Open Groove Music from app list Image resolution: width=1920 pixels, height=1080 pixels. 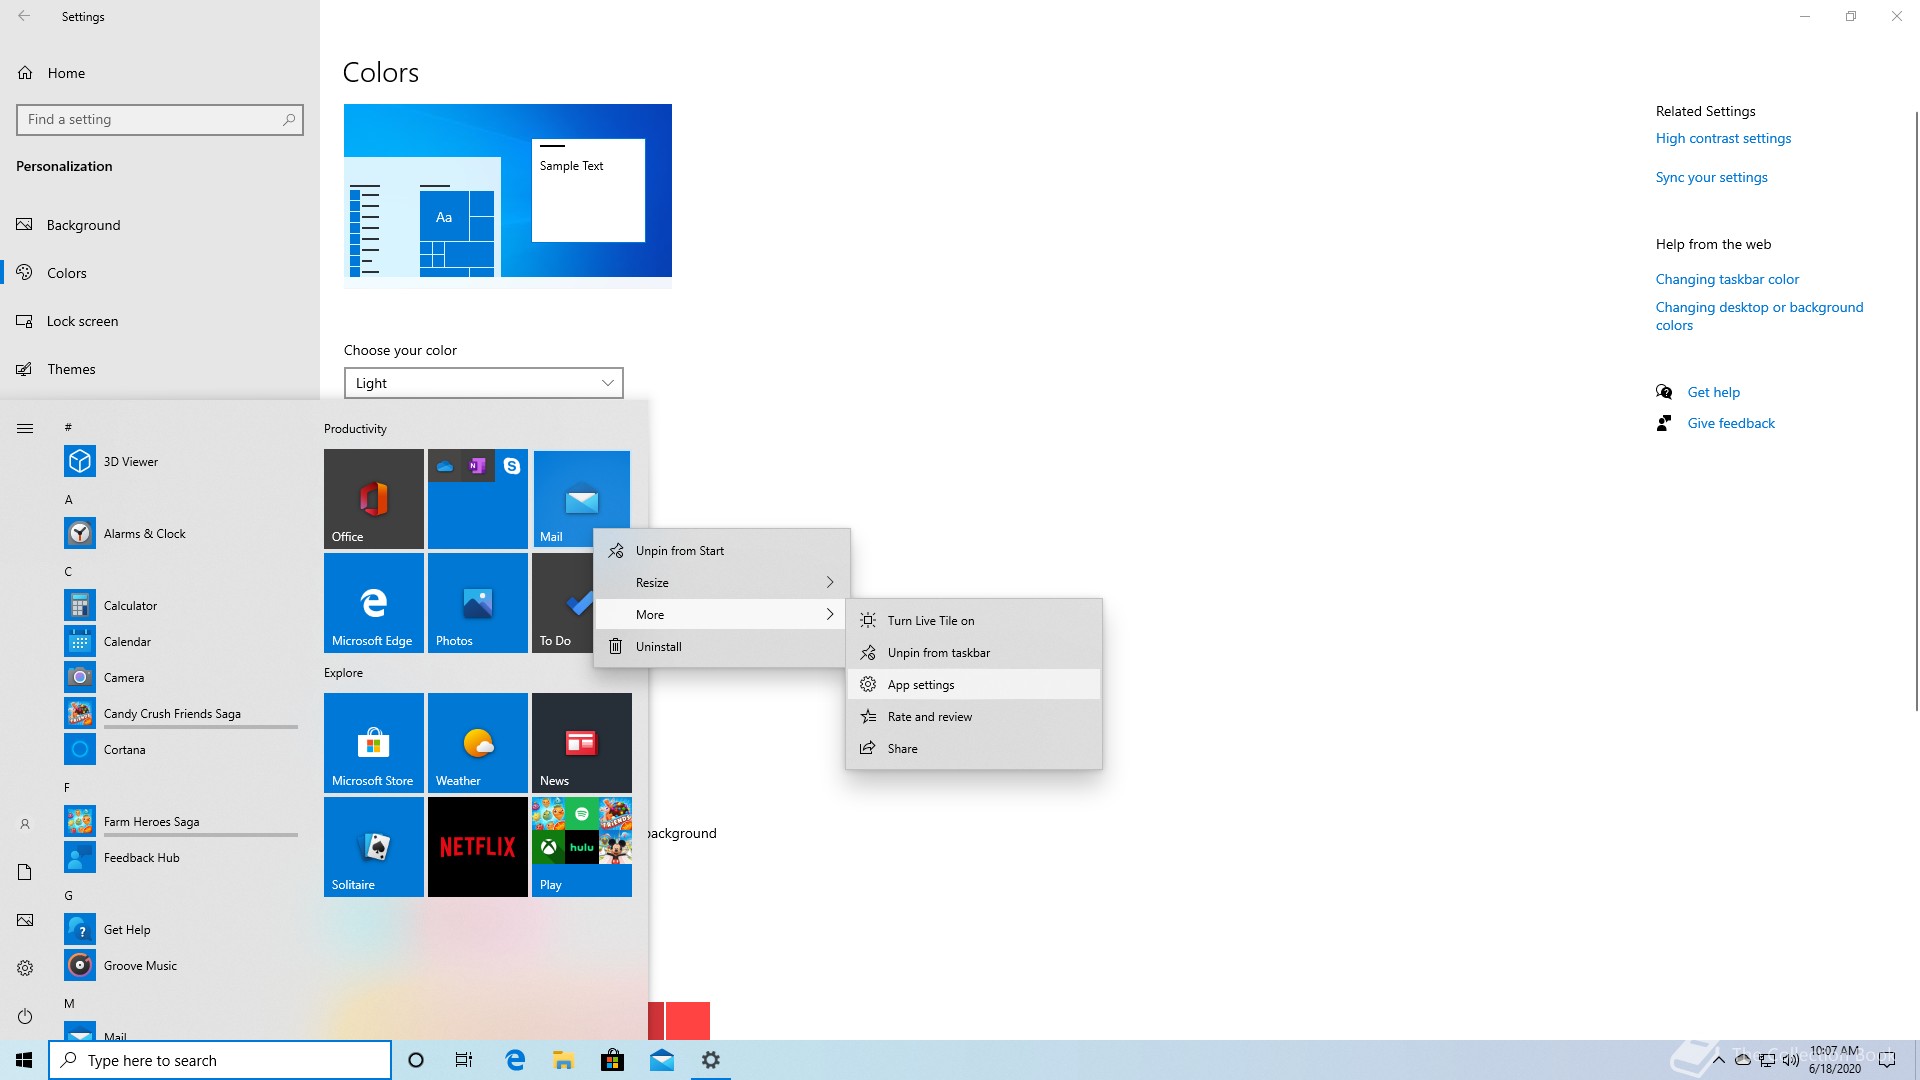140,965
